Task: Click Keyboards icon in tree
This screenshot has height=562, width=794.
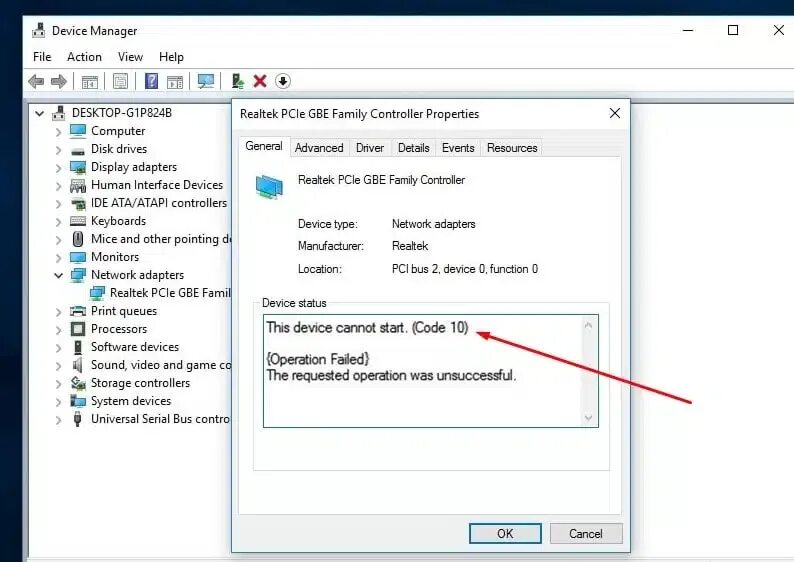Action: (78, 221)
